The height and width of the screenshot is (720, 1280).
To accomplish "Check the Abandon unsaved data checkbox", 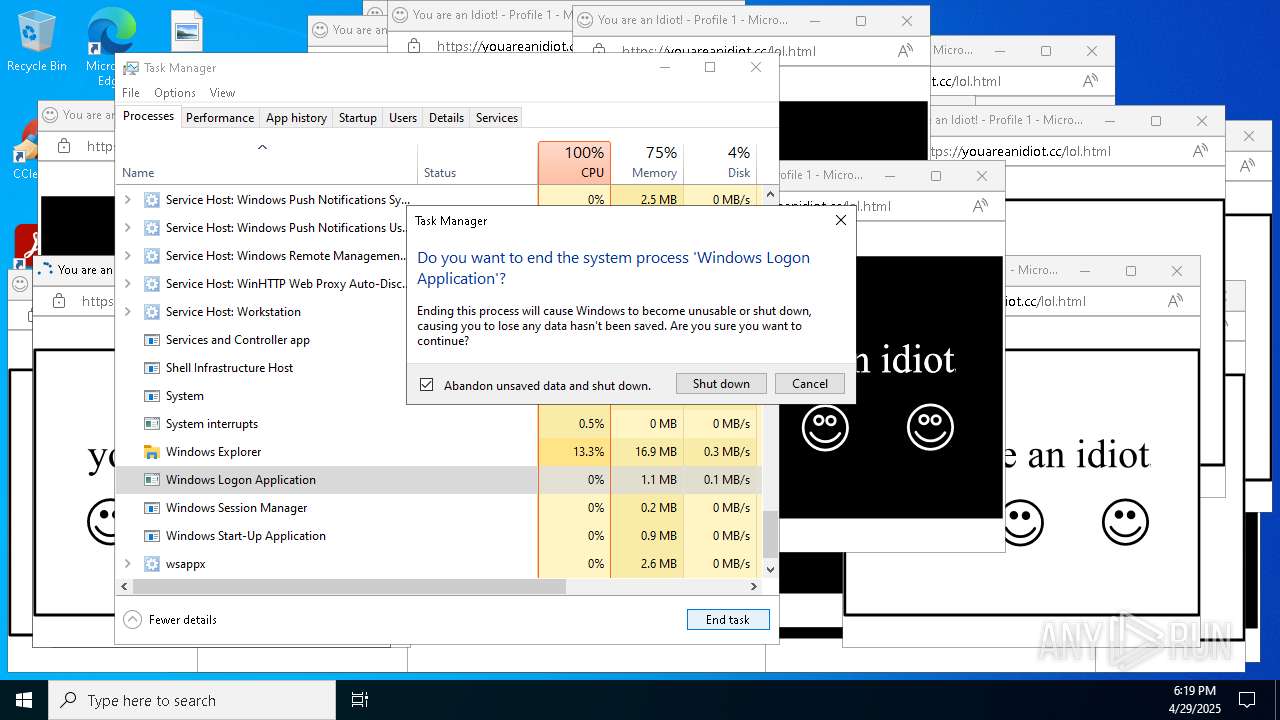I will pos(427,384).
